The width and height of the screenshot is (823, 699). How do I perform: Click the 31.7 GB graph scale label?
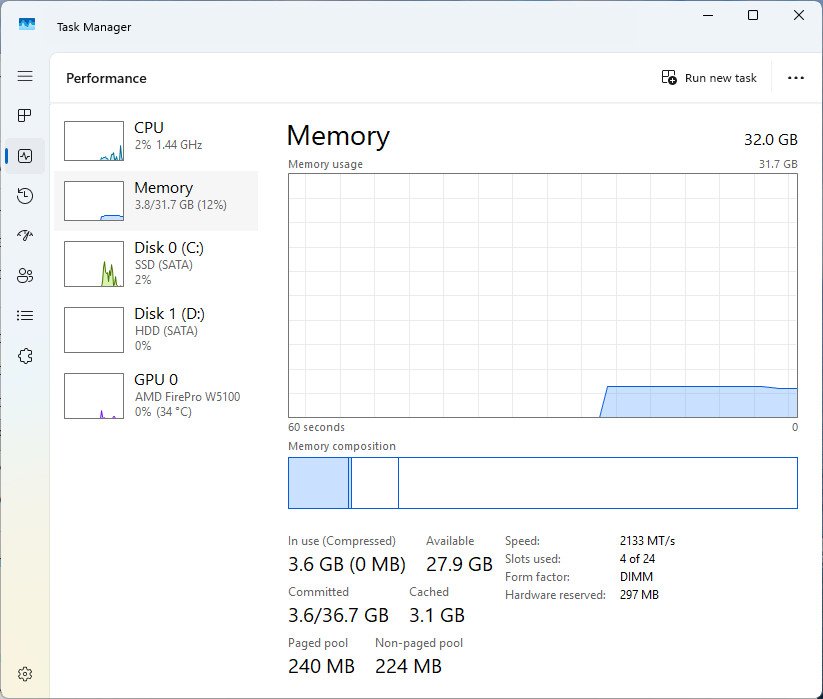(x=778, y=164)
